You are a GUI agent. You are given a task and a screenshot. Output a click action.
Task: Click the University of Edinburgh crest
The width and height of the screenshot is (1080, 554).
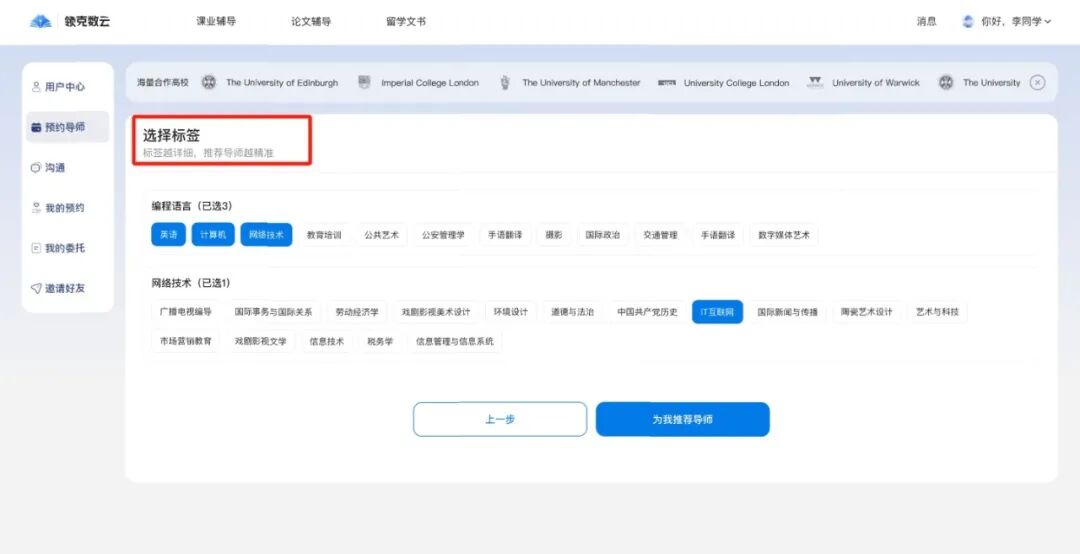pos(209,83)
